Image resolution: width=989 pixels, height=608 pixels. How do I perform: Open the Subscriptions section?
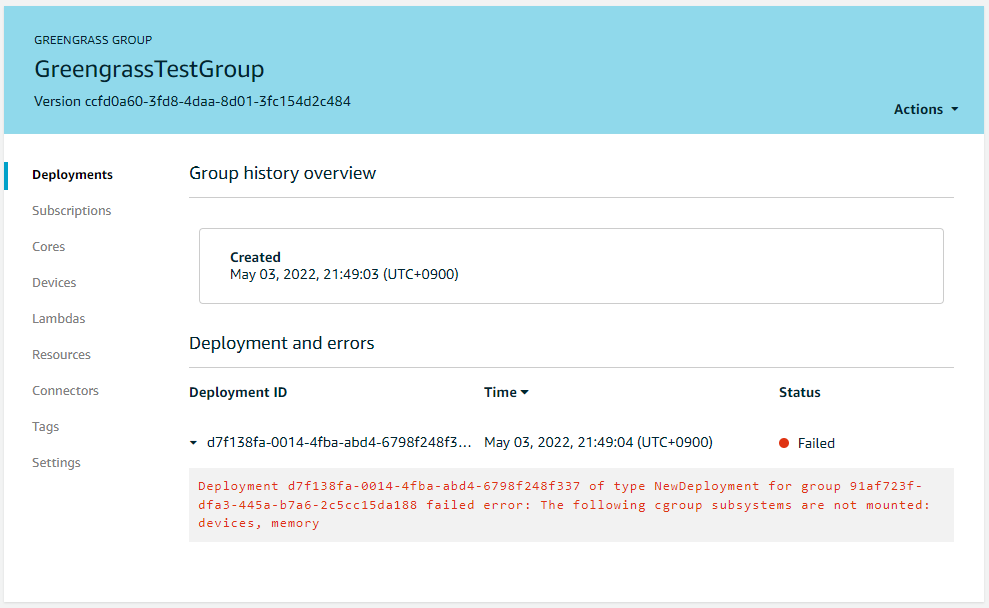tap(71, 211)
